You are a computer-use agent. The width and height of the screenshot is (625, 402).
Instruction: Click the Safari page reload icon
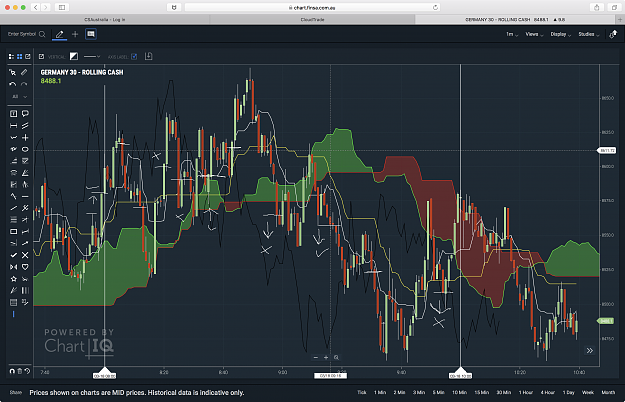(x=435, y=7)
